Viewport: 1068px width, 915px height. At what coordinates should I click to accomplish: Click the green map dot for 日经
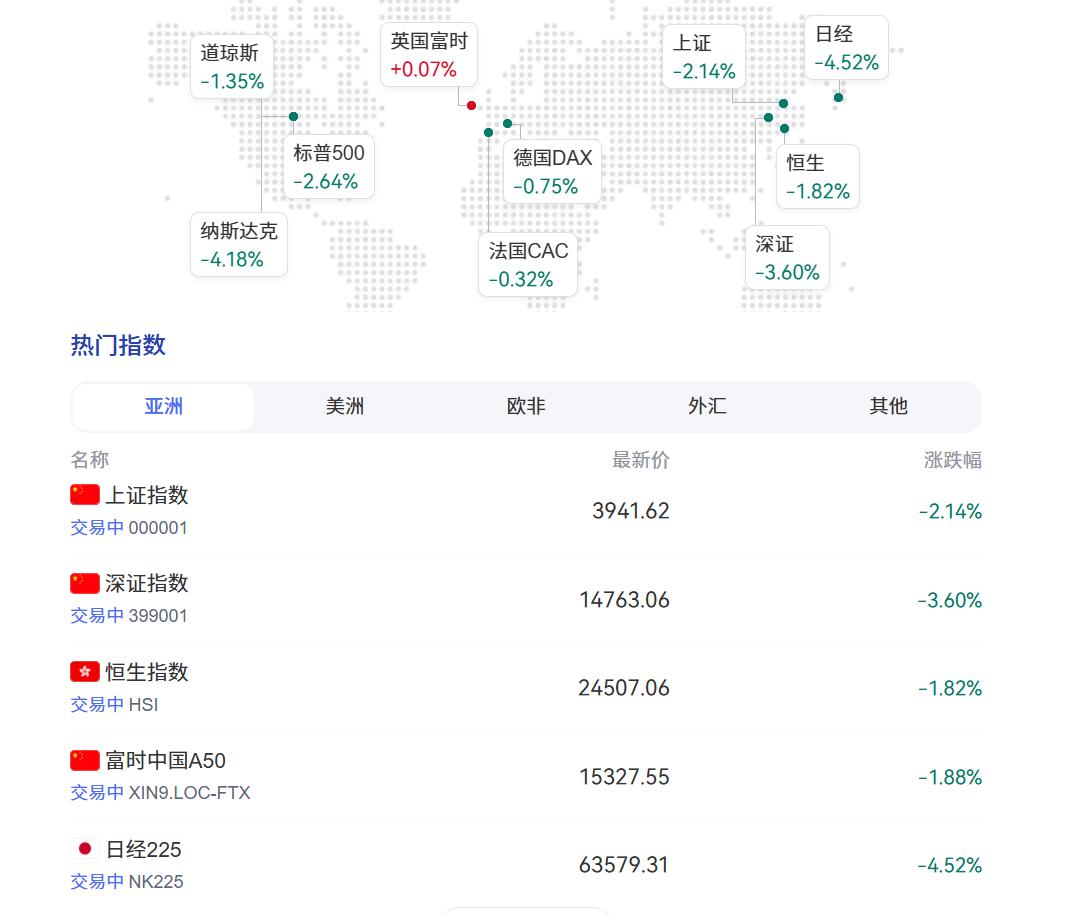tap(838, 97)
